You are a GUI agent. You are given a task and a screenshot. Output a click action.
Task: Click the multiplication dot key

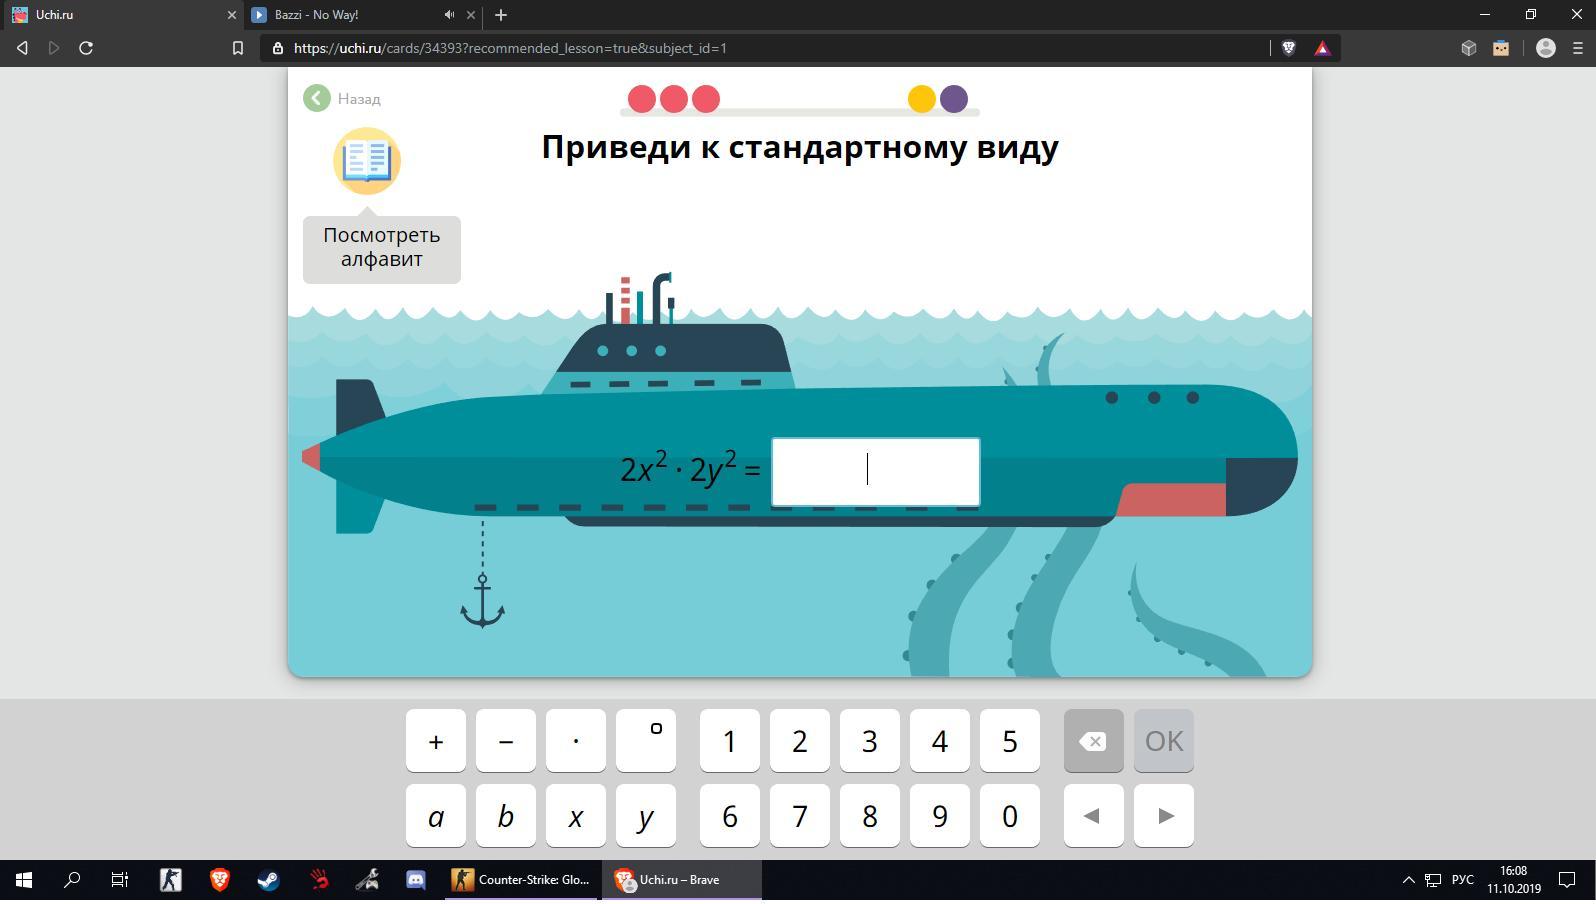pyautogui.click(x=576, y=741)
